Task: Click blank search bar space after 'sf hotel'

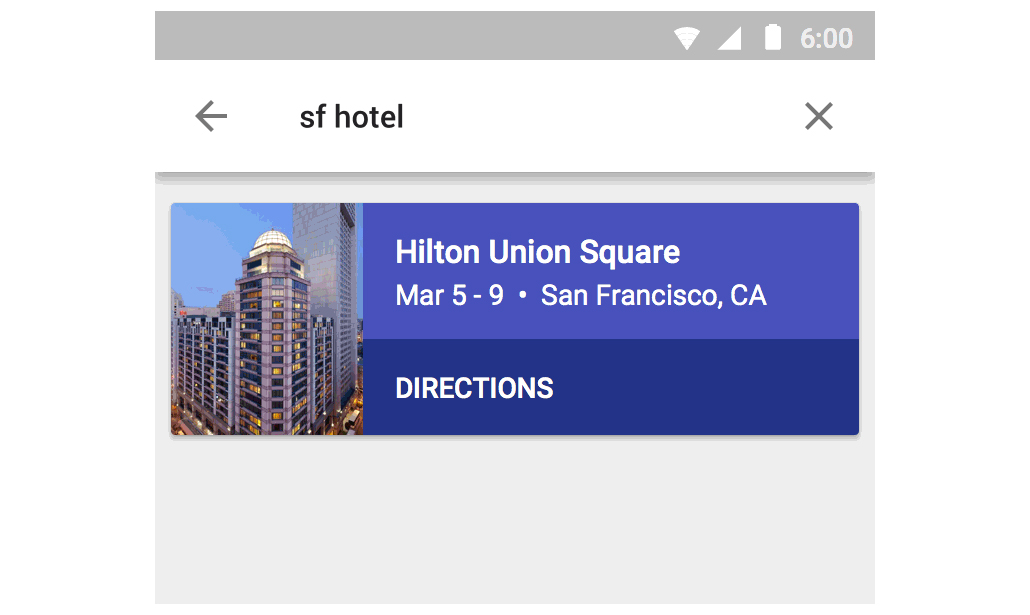Action: coord(600,117)
